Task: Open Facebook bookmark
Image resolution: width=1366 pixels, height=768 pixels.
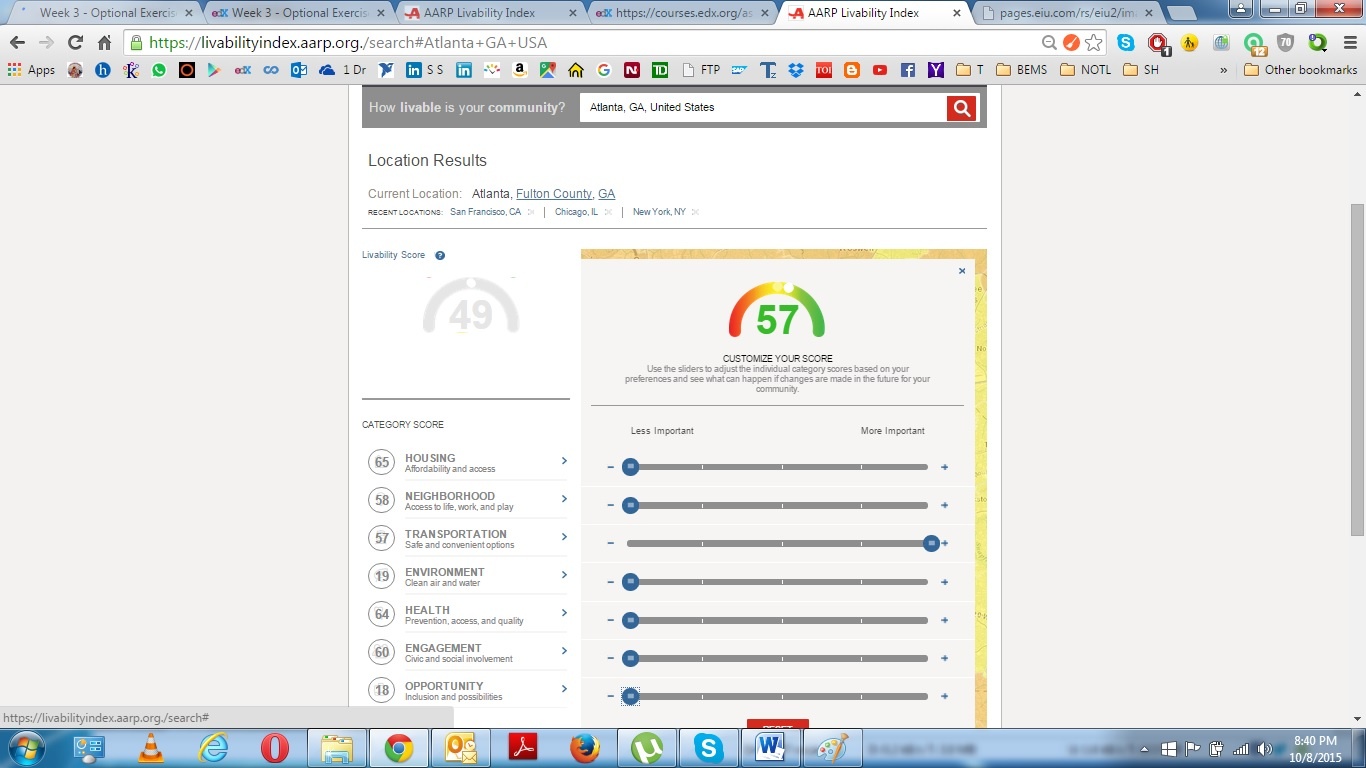Action: (908, 70)
